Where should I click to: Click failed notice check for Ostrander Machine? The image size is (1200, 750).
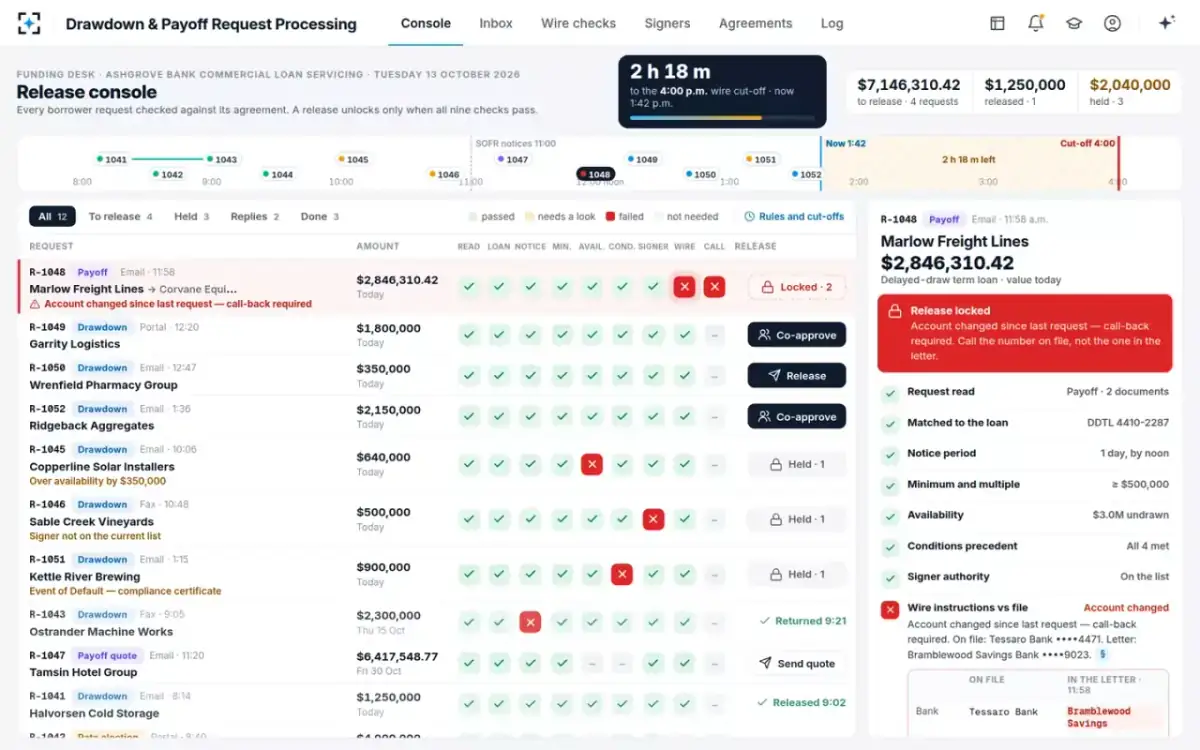(531, 622)
